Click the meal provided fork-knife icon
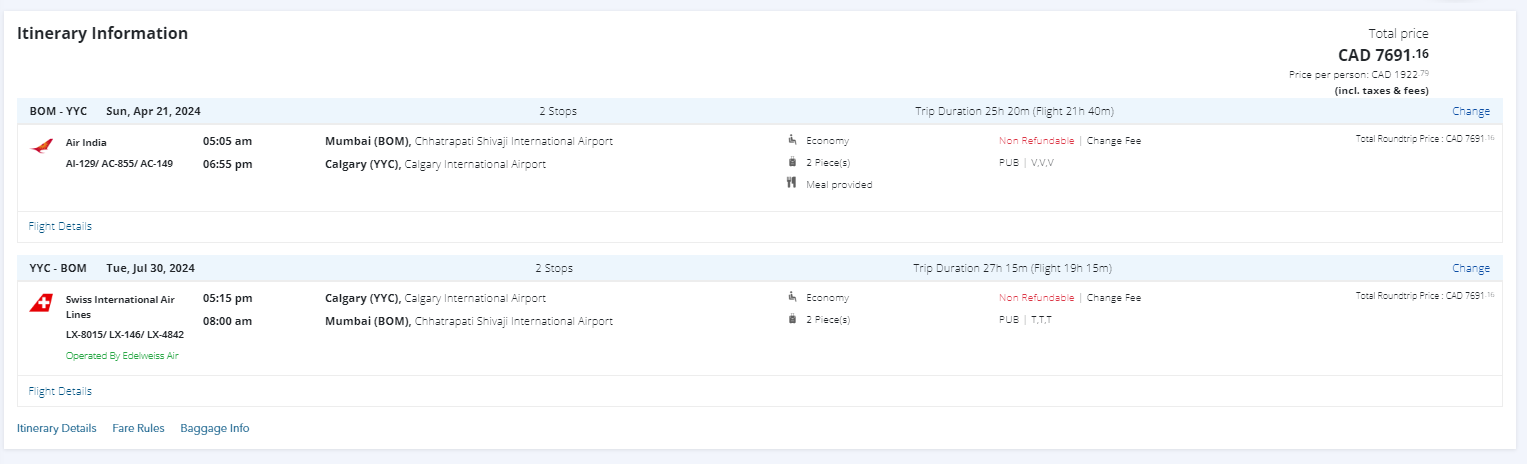Viewport: 1527px width, 464px height. click(791, 183)
